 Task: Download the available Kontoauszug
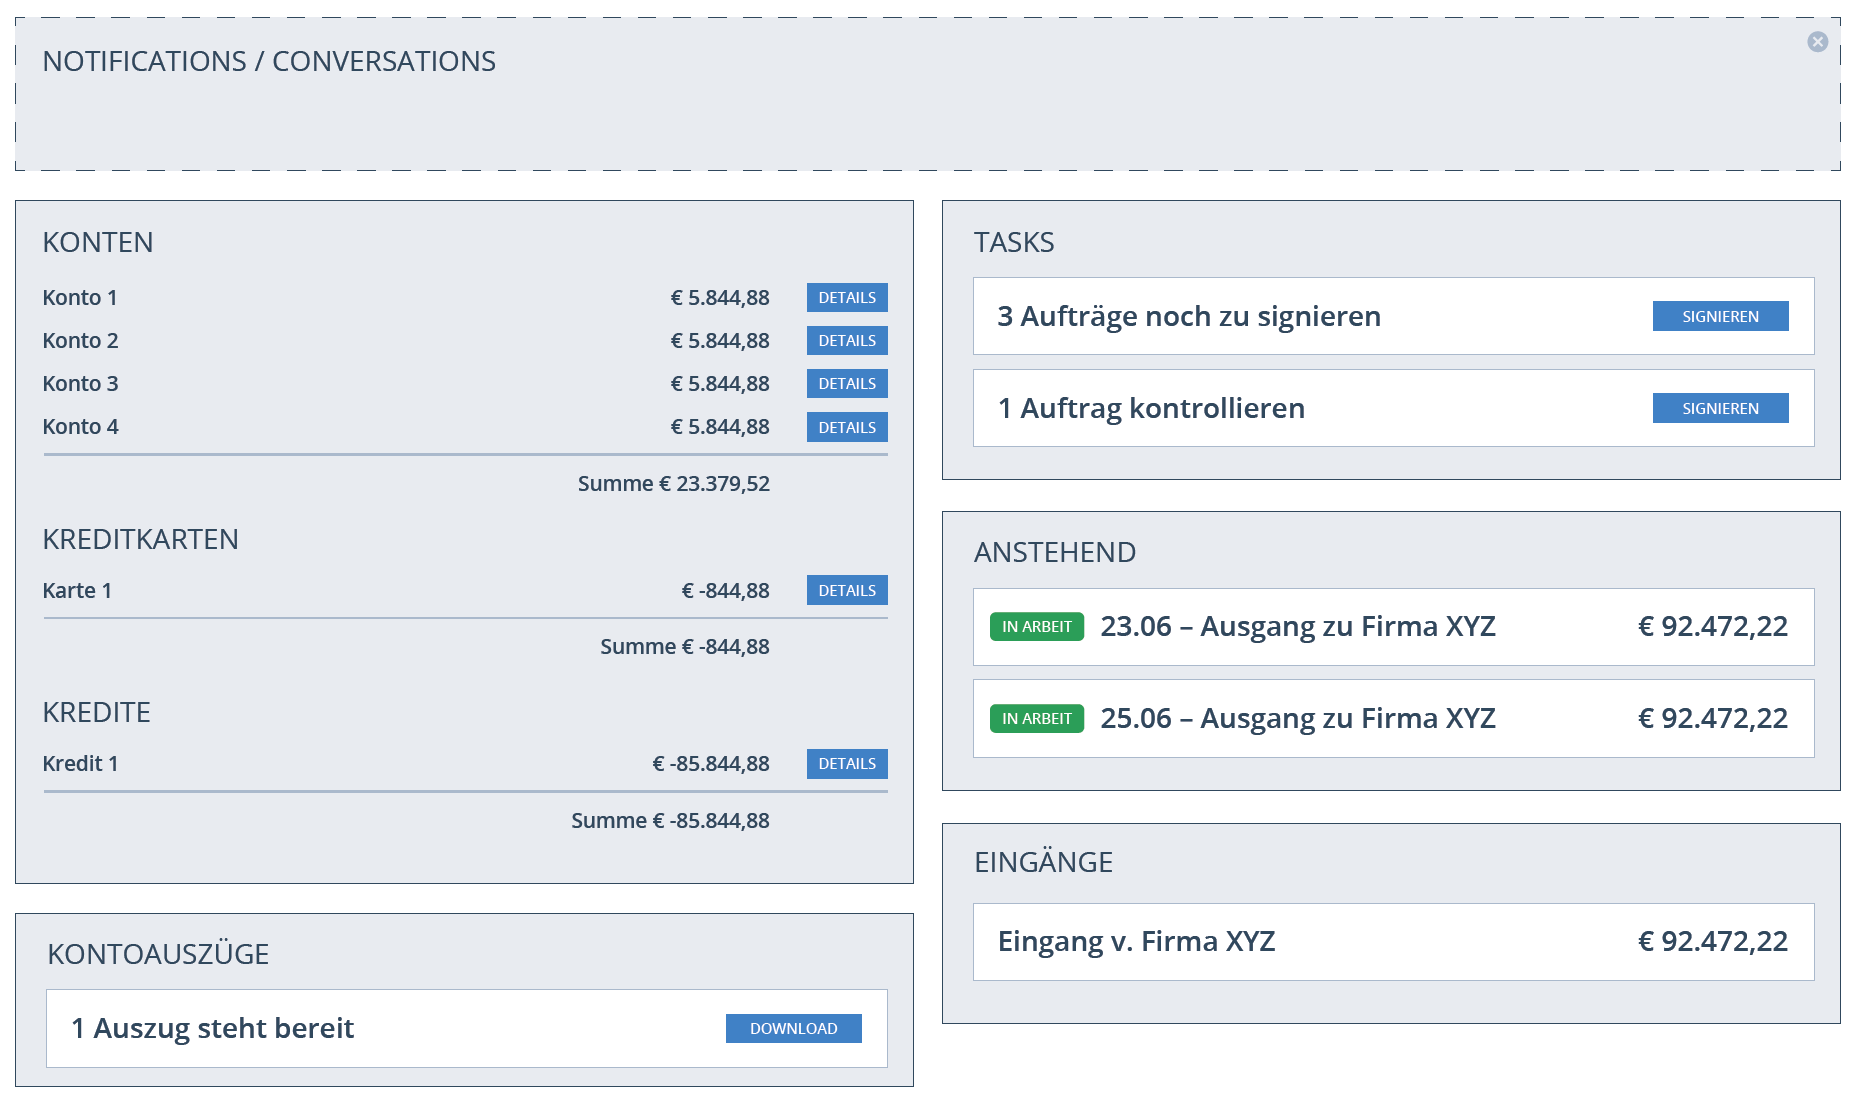click(x=793, y=1029)
